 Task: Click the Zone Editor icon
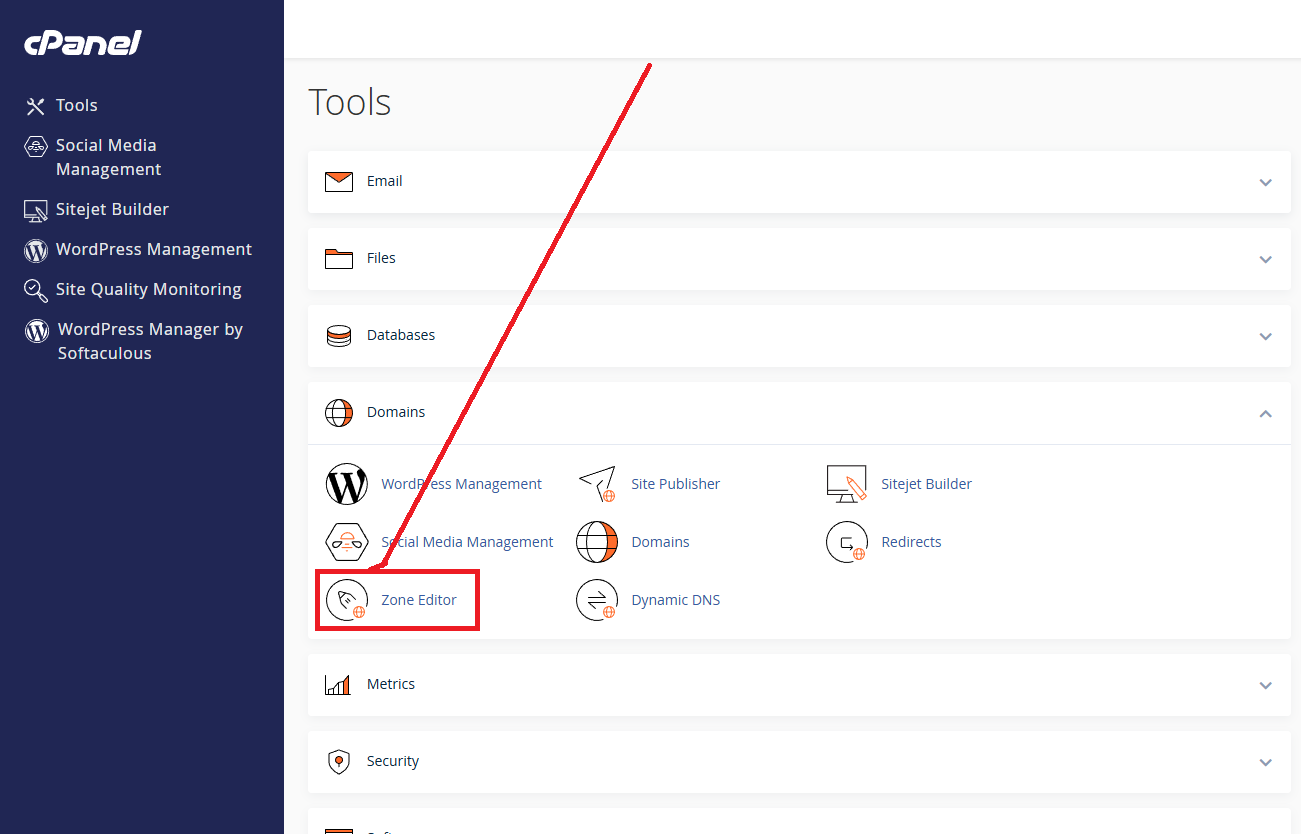(347, 600)
